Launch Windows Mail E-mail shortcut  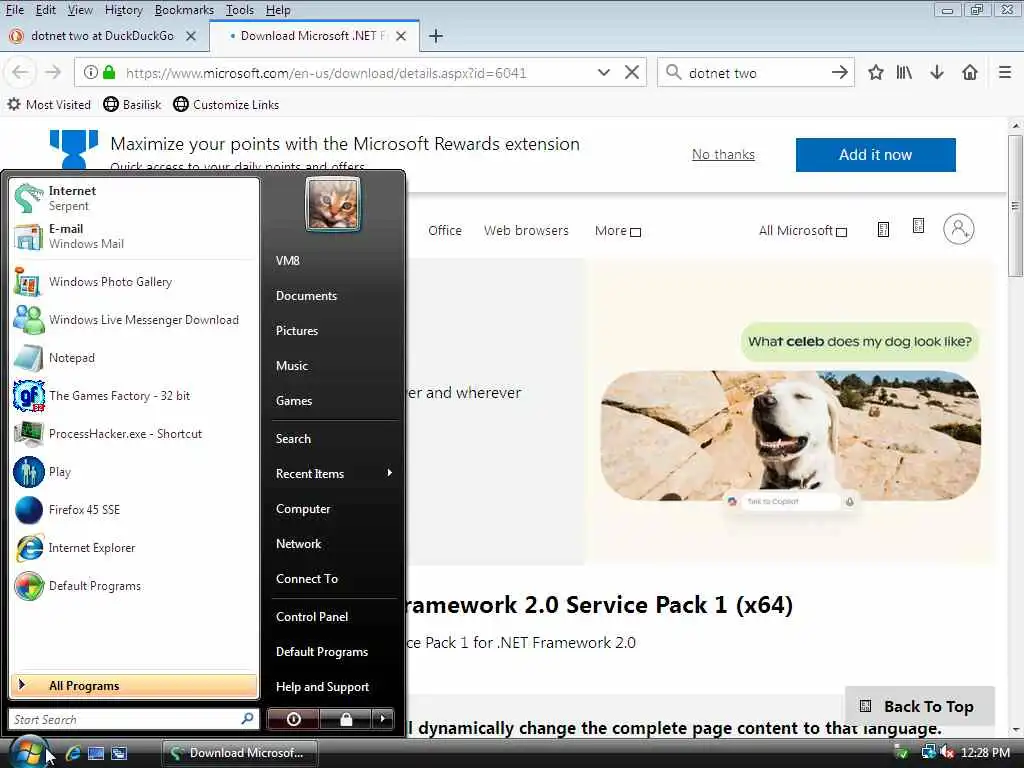pyautogui.click(x=134, y=236)
